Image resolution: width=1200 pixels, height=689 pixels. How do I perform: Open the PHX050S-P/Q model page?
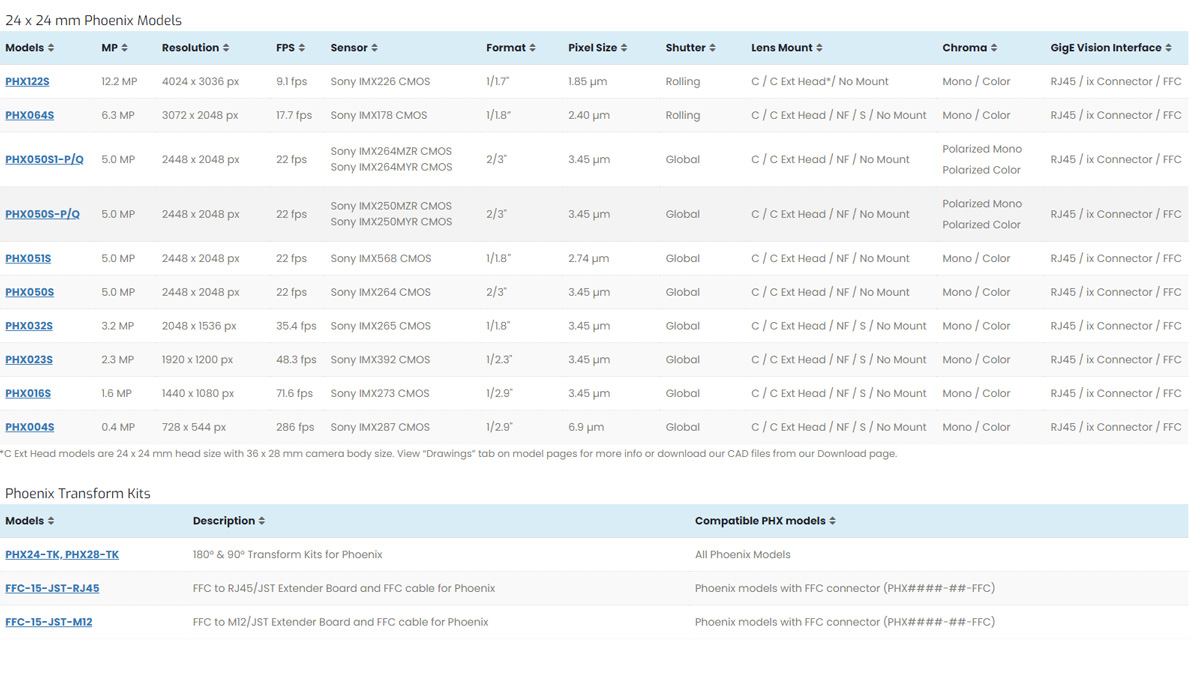click(42, 214)
